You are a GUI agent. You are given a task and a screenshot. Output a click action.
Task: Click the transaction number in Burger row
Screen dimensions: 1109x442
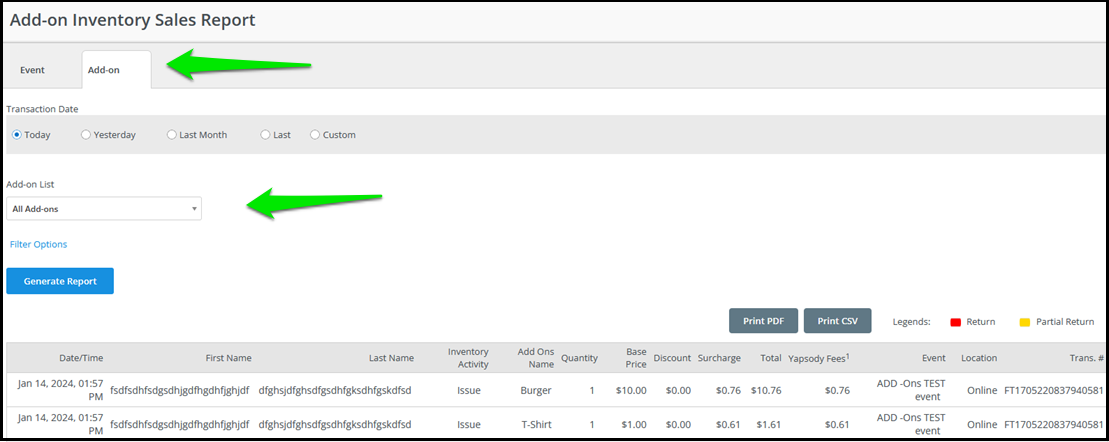click(x=1054, y=390)
